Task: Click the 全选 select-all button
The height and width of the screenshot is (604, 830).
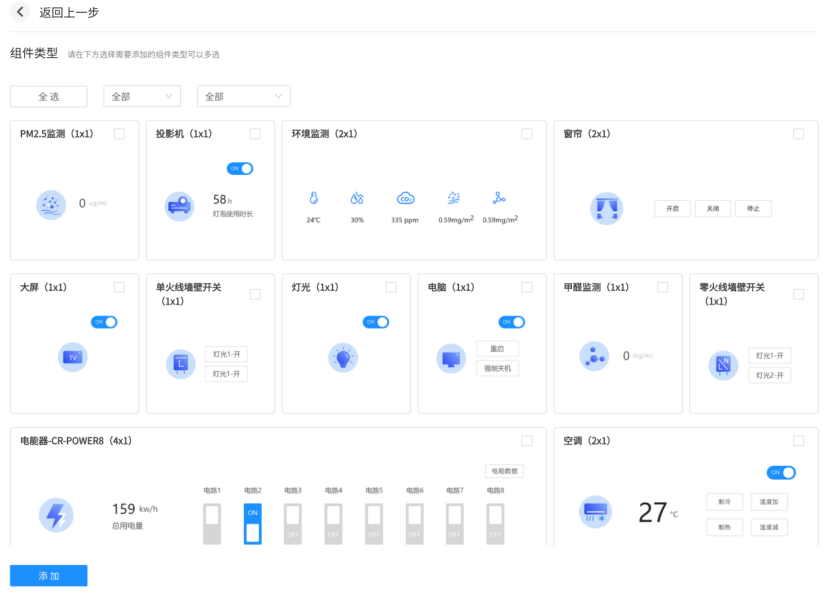Action: coord(49,96)
